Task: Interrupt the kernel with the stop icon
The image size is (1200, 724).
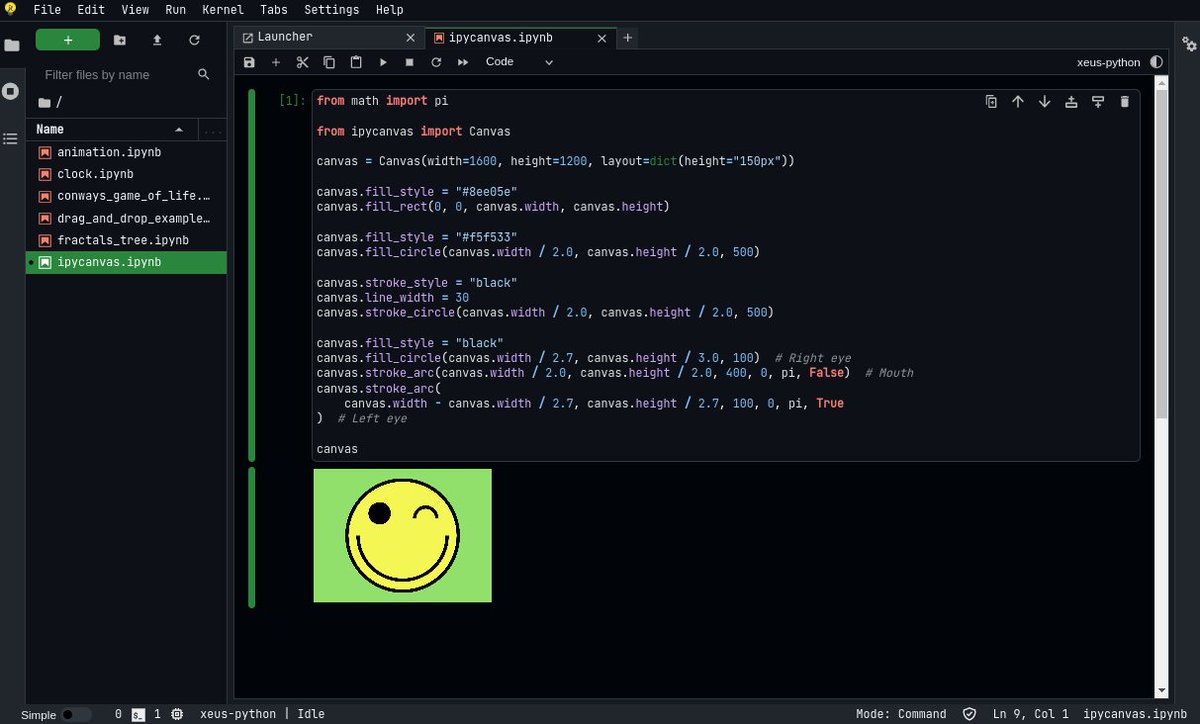Action: (x=410, y=61)
